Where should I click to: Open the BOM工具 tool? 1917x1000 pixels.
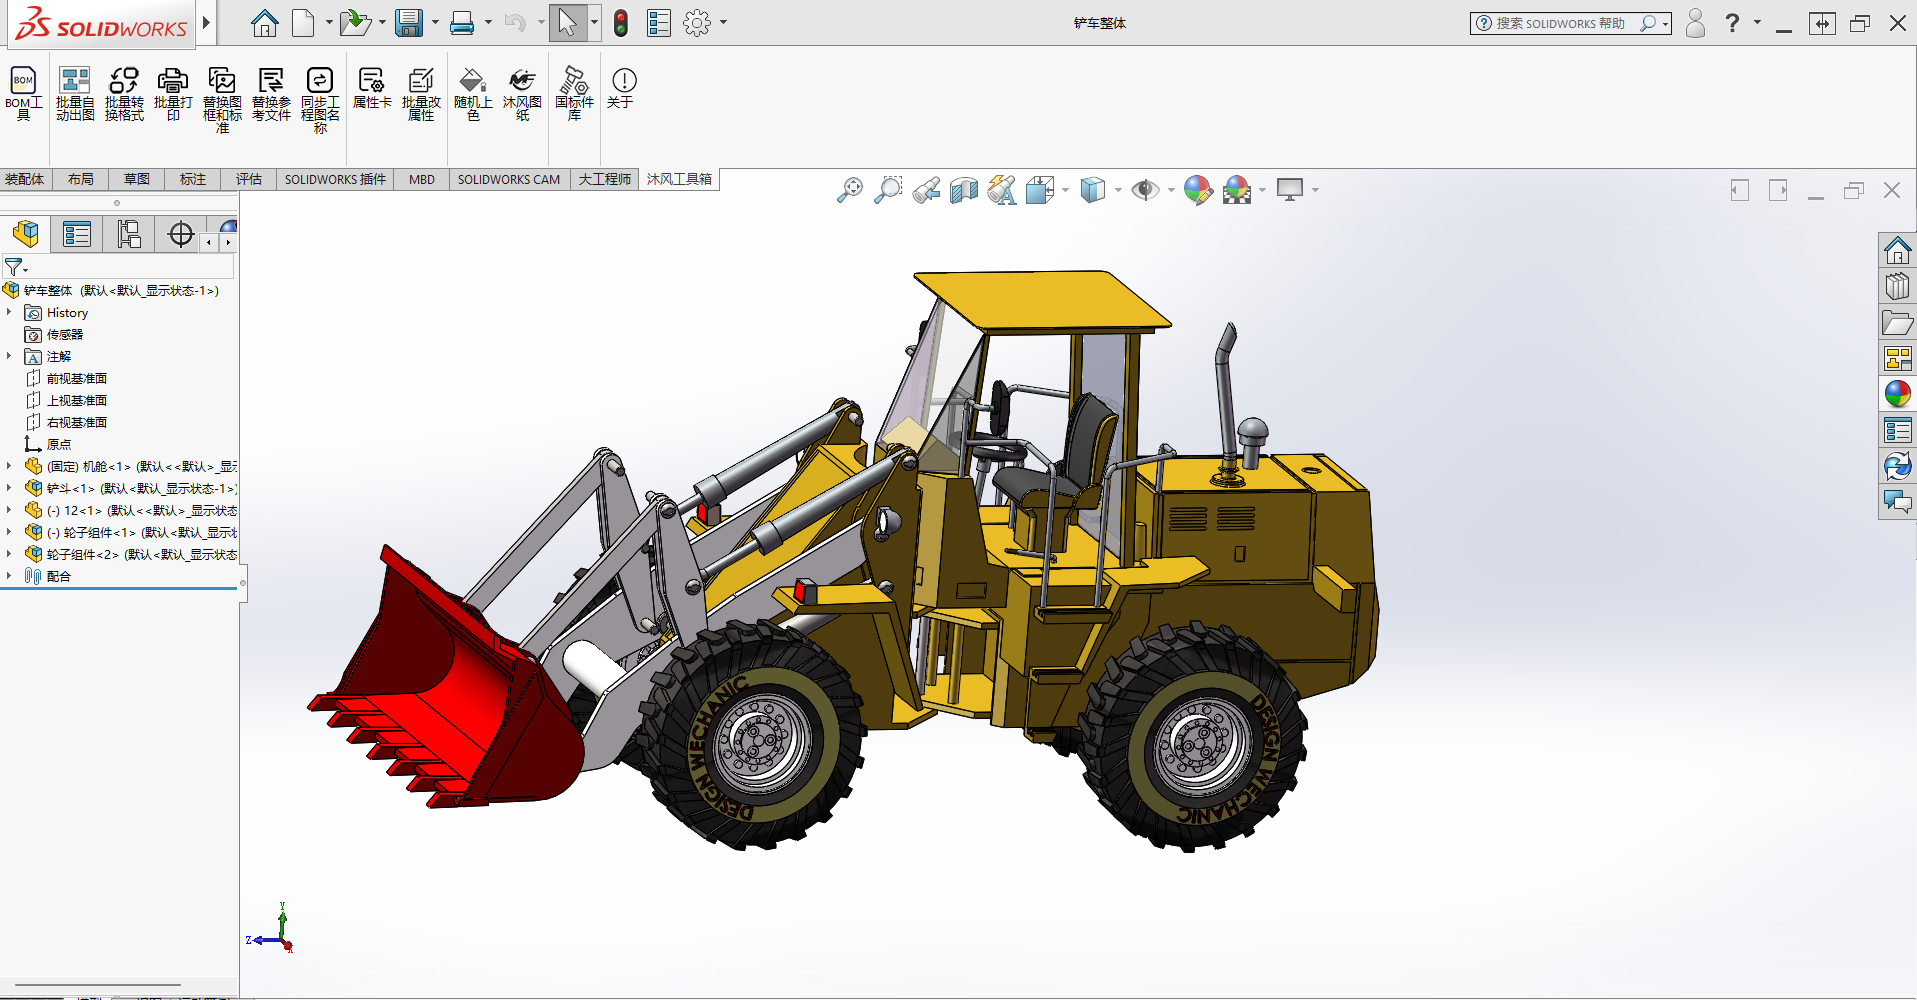(x=23, y=93)
